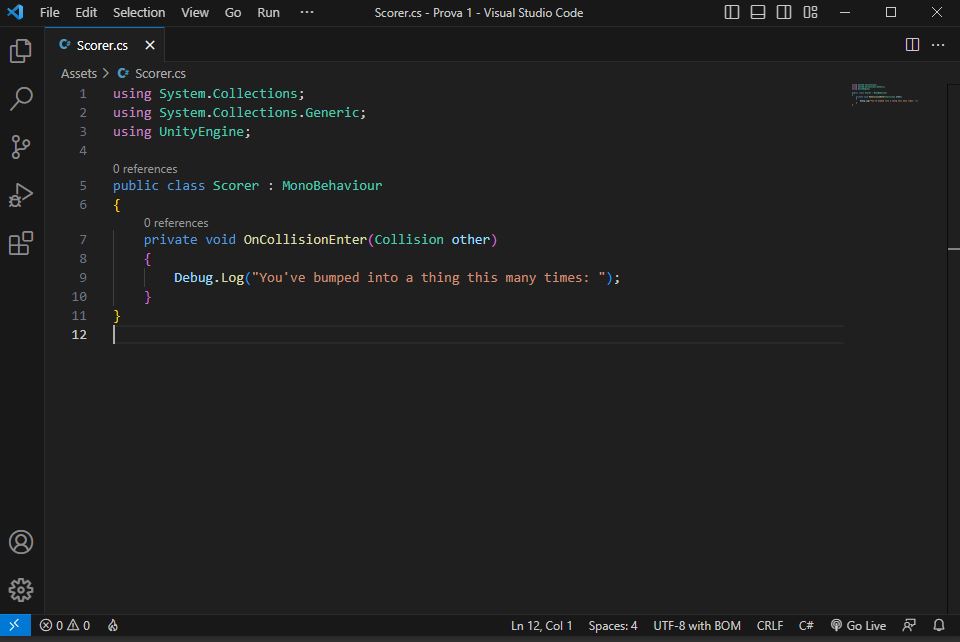The height and width of the screenshot is (642, 960).
Task: Open notifications via the bell icon
Action: pos(937,625)
